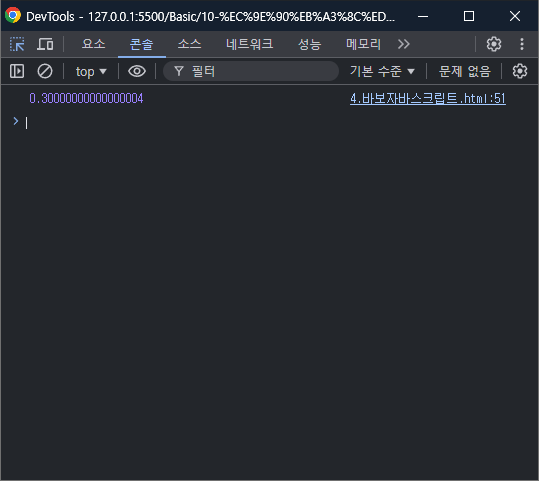Click into the console prompt input line
The image size is (539, 481).
click(x=275, y=122)
